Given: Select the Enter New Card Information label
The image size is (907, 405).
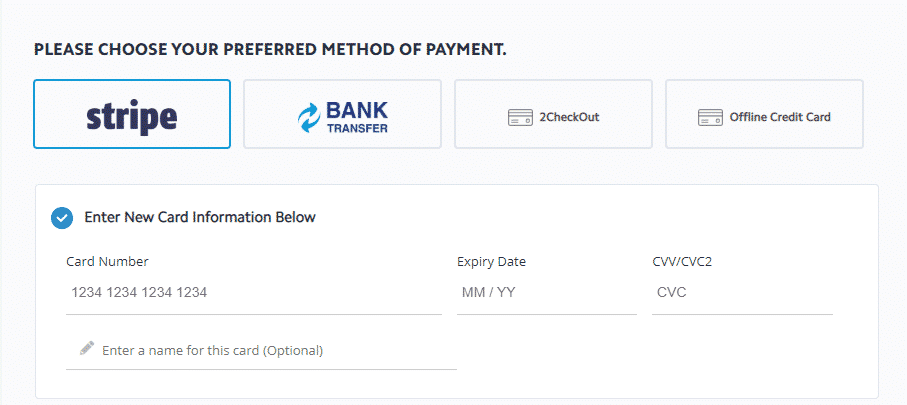Looking at the screenshot, I should (x=200, y=217).
